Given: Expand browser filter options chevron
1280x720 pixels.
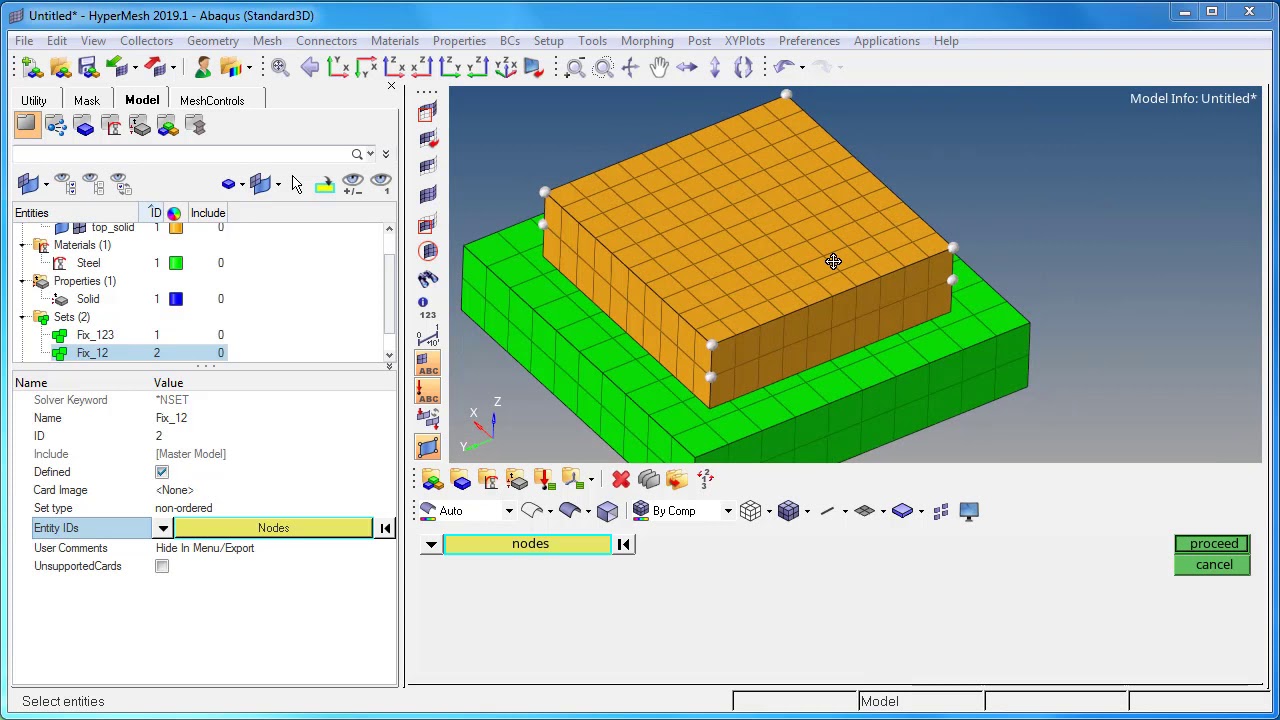Looking at the screenshot, I should point(386,154).
